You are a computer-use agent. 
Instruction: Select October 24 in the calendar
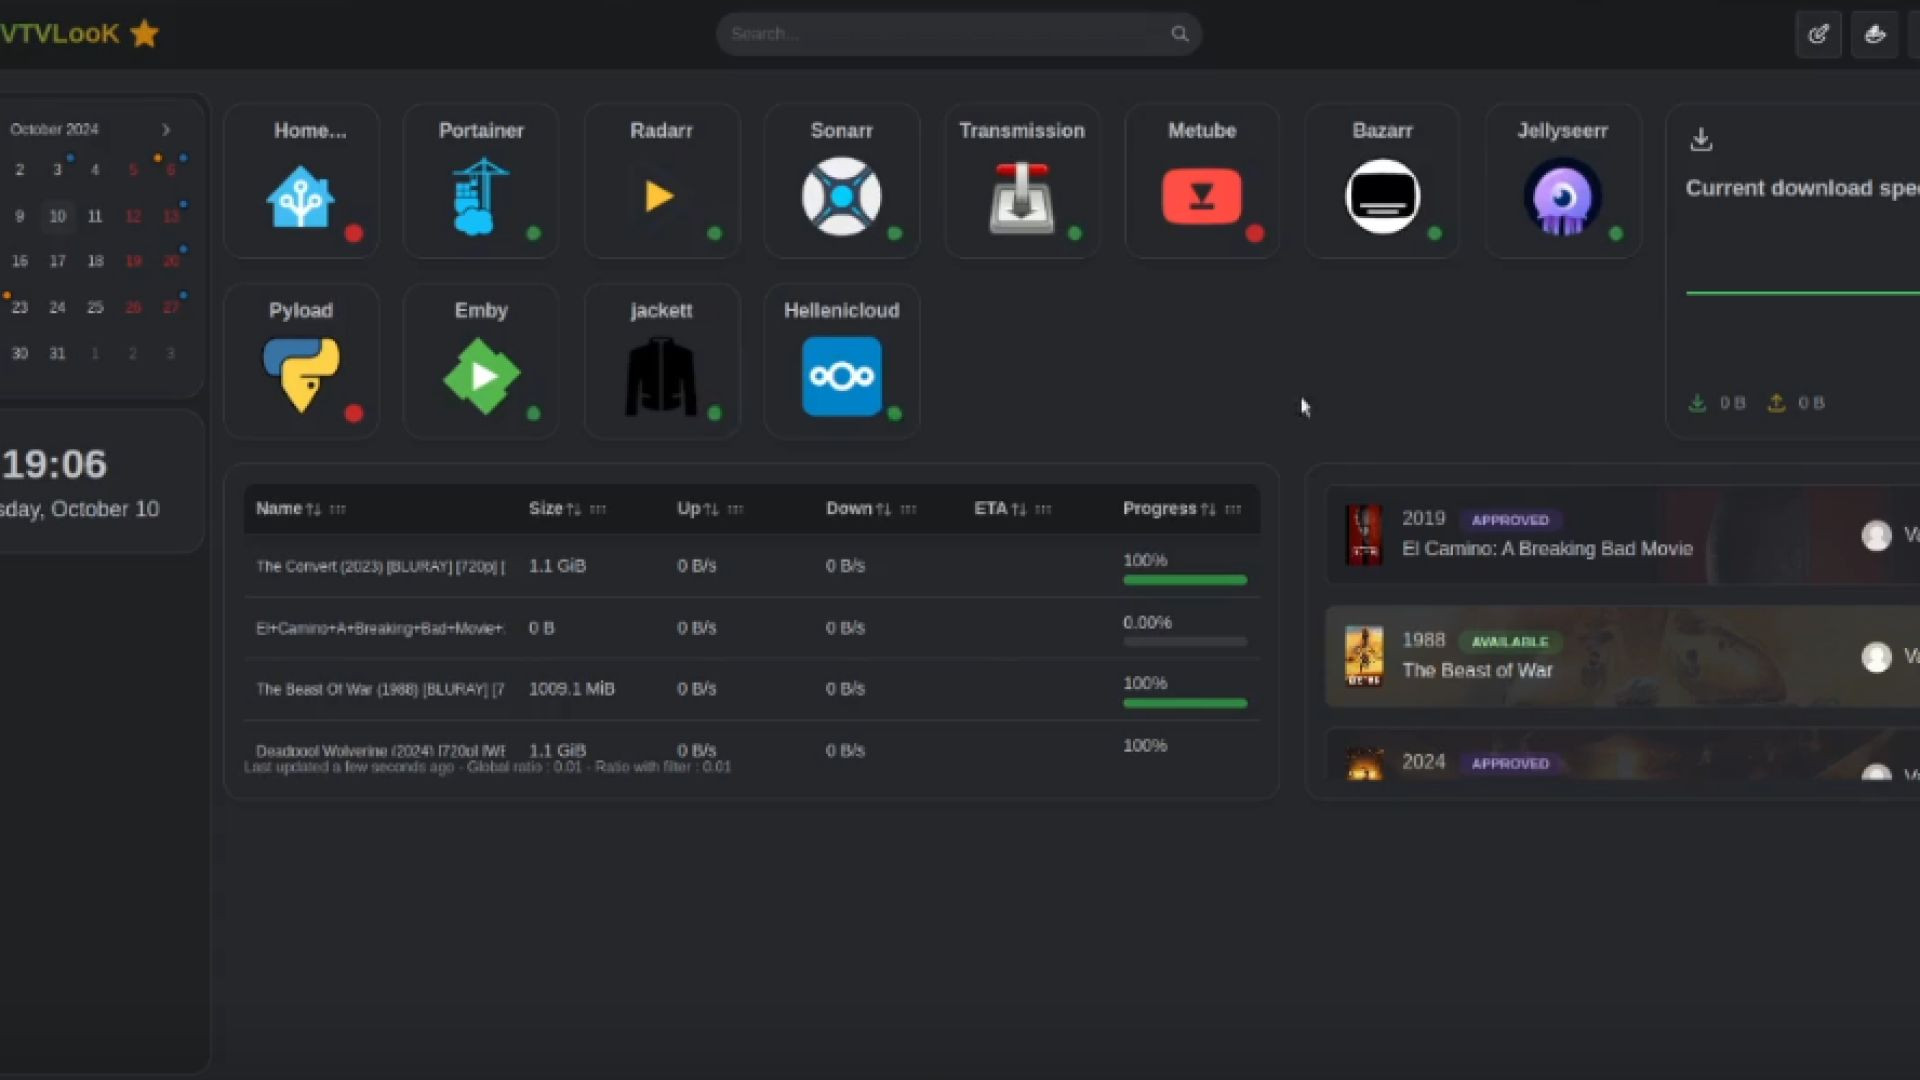click(58, 308)
